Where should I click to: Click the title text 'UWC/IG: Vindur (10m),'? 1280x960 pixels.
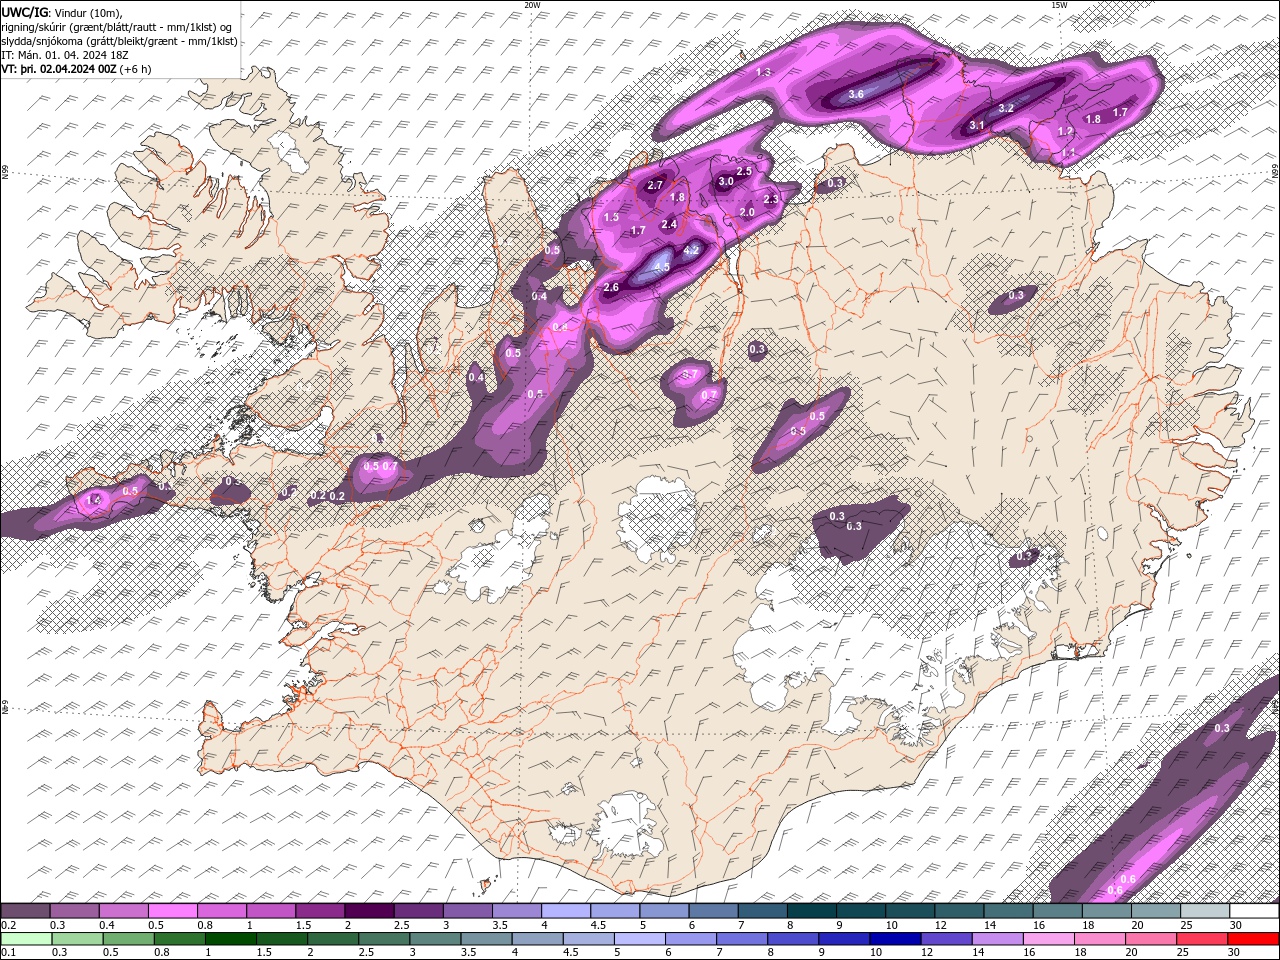point(62,12)
